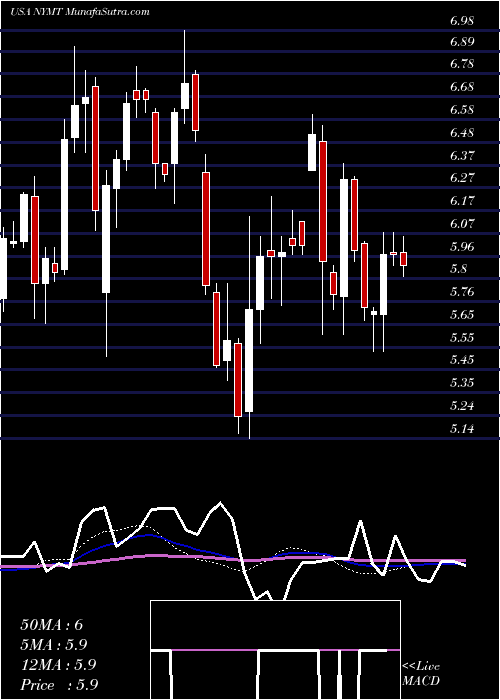Image resolution: width=500 pixels, height=700 pixels.
Task: Click the 6.58 price axis label
Action: pos(462,109)
